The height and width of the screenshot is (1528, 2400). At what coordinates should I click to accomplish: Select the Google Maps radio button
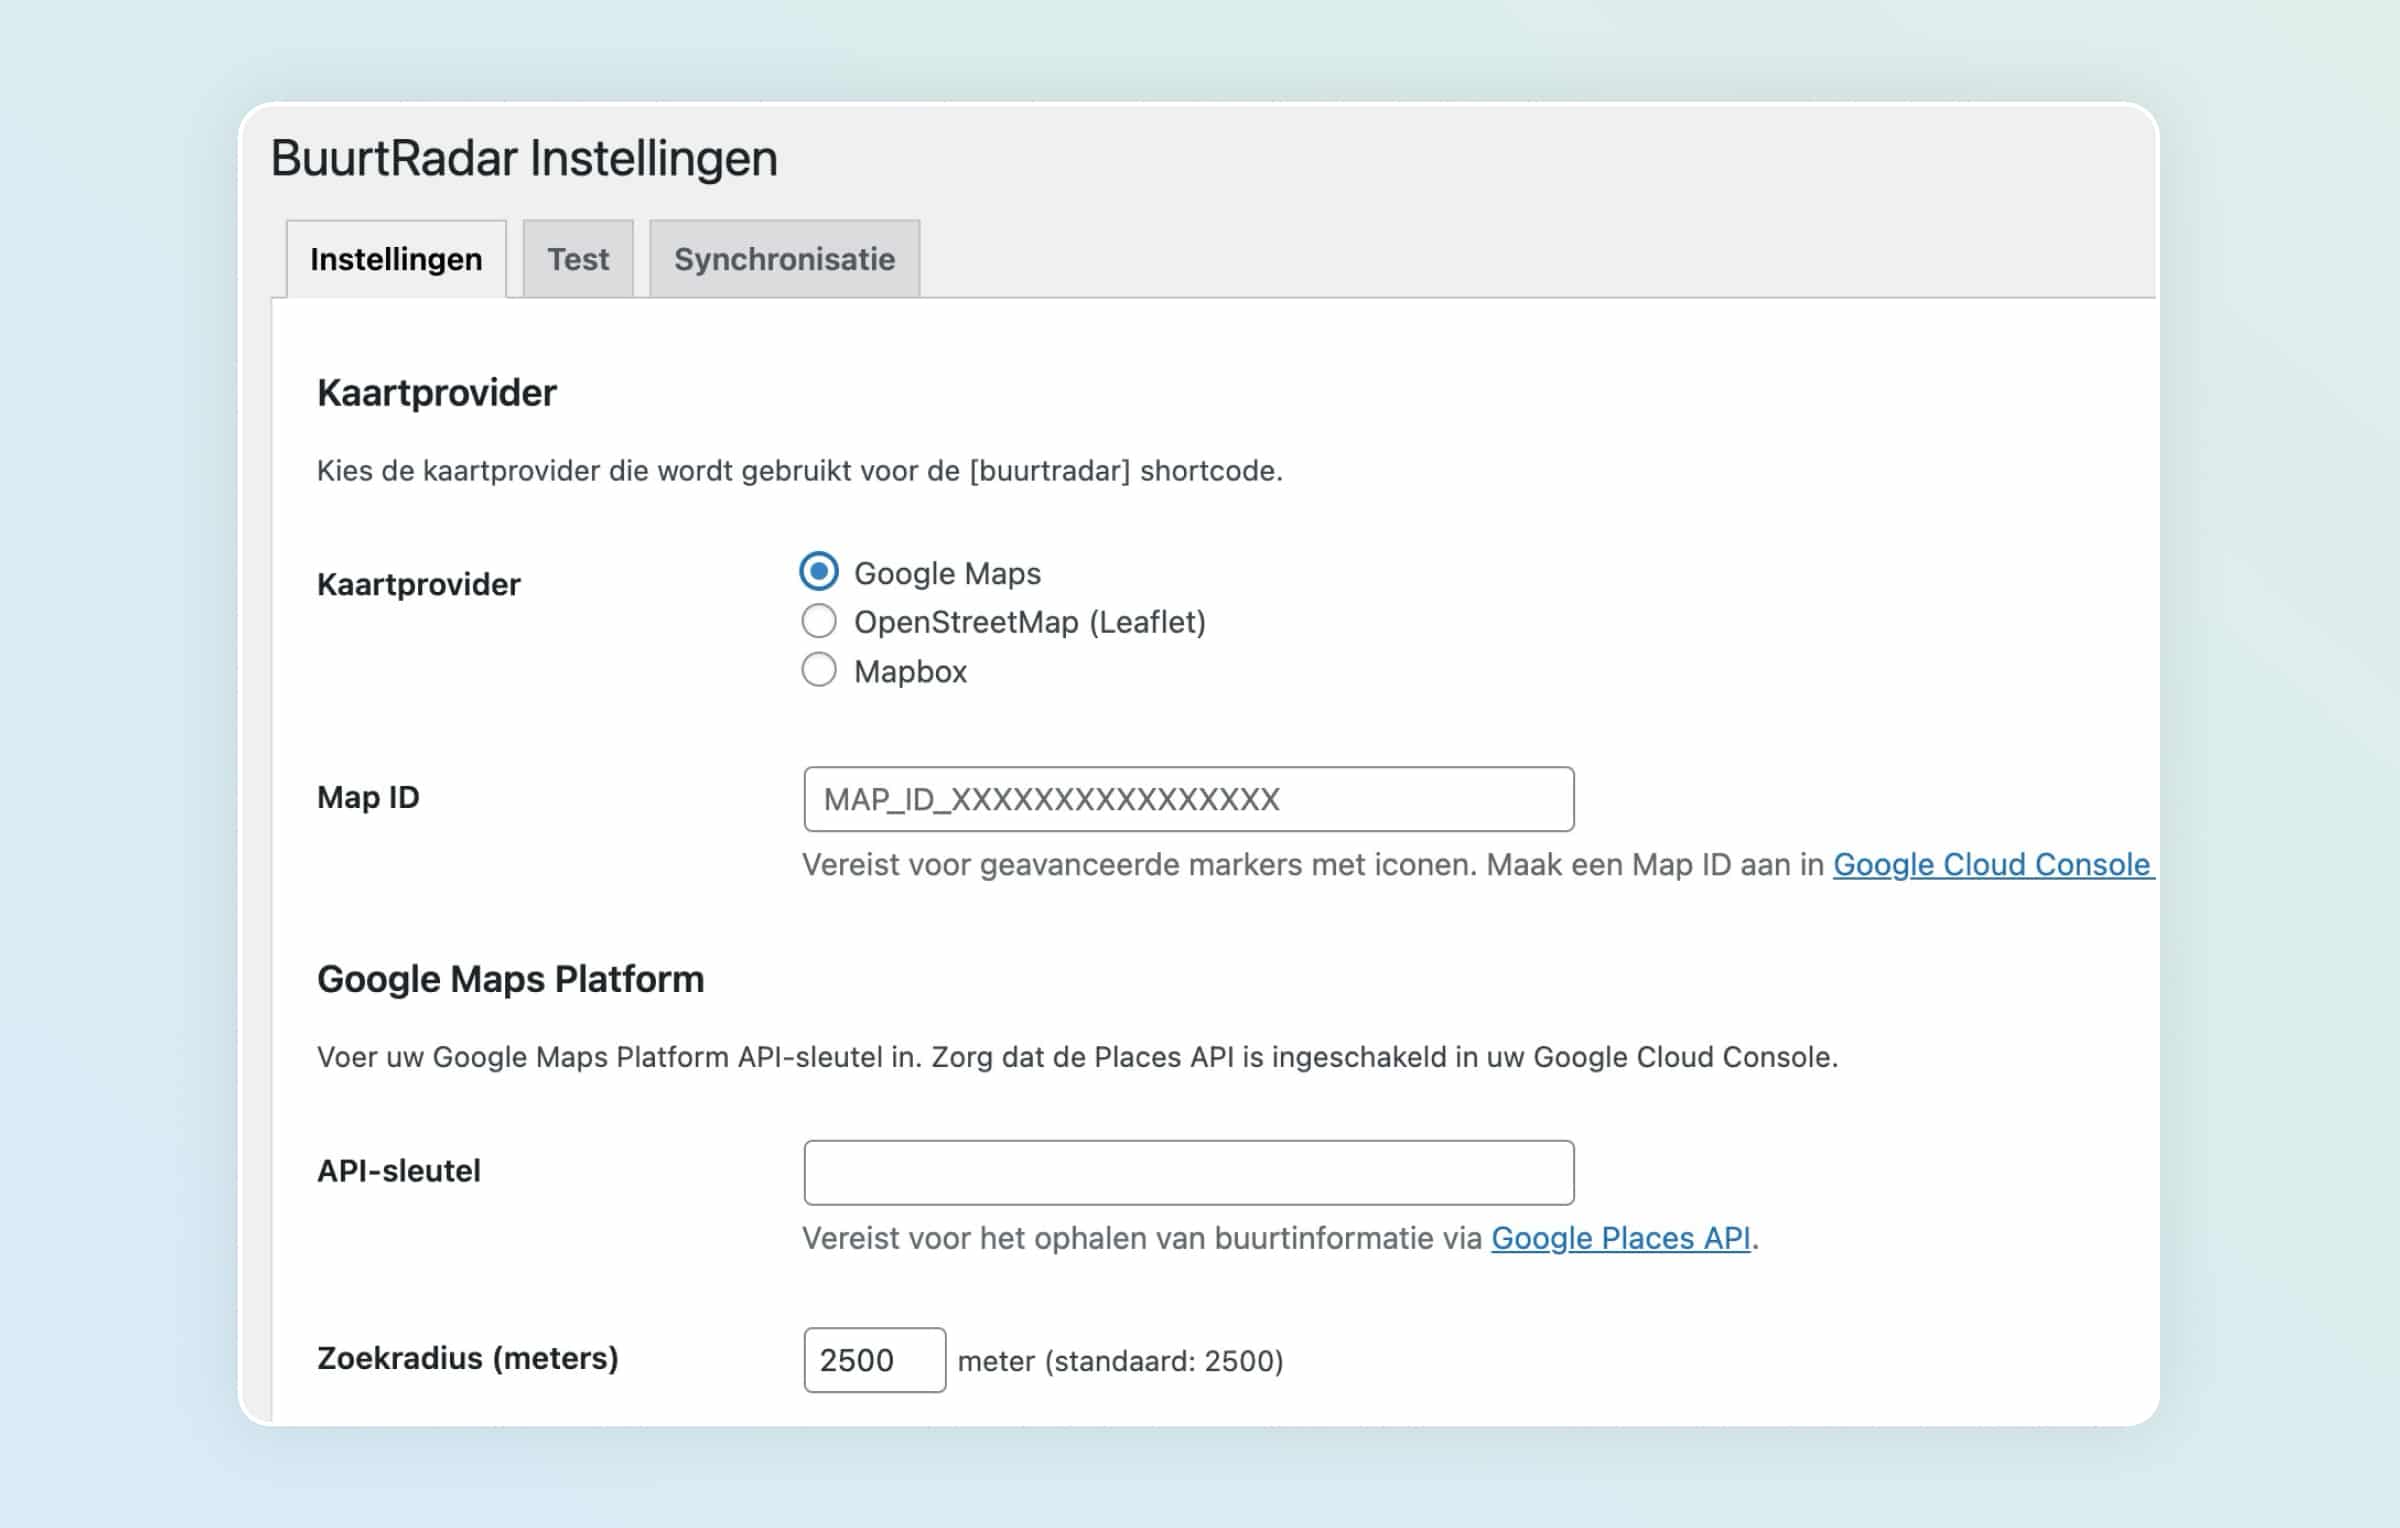pyautogui.click(x=819, y=572)
